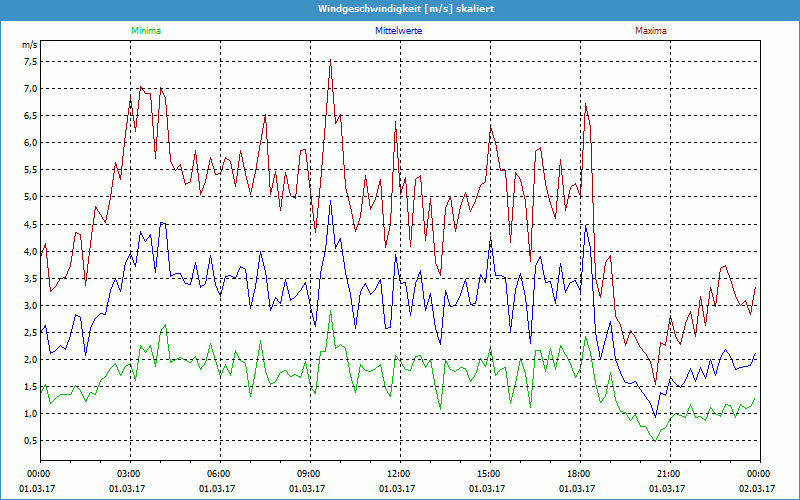This screenshot has width=800, height=500.
Task: Click the 09:00 time axis label
Action: coord(310,473)
